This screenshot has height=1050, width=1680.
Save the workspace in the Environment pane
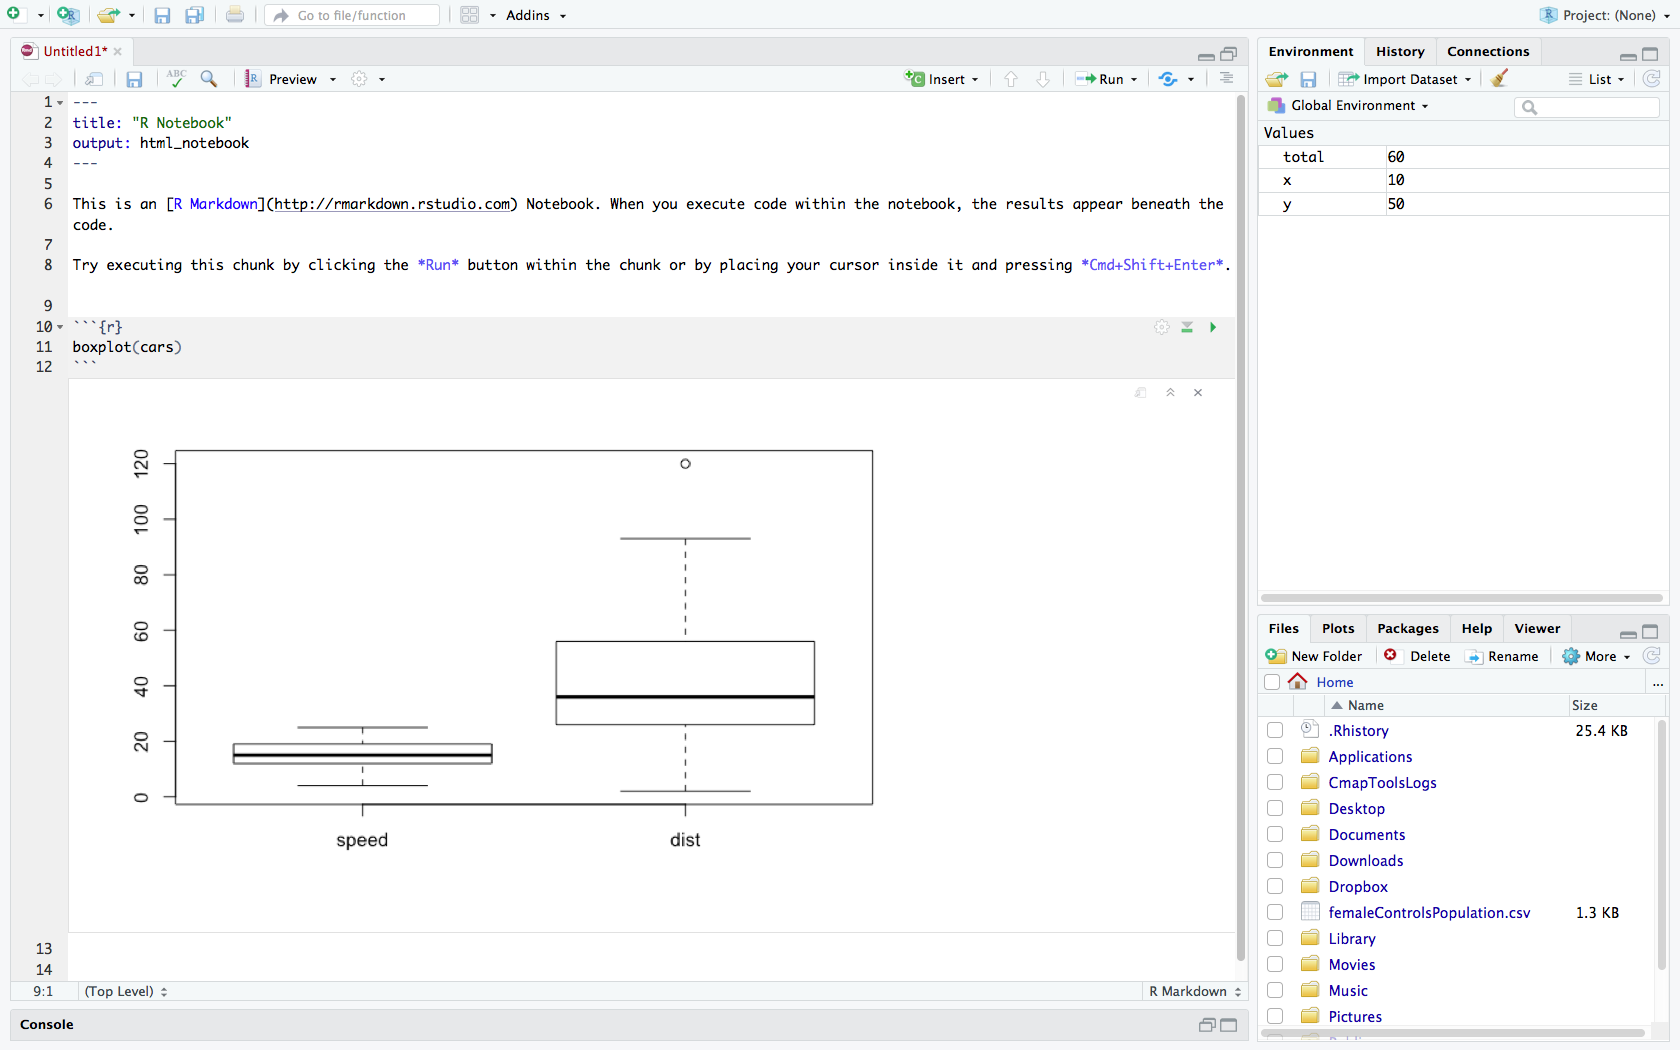[1308, 79]
